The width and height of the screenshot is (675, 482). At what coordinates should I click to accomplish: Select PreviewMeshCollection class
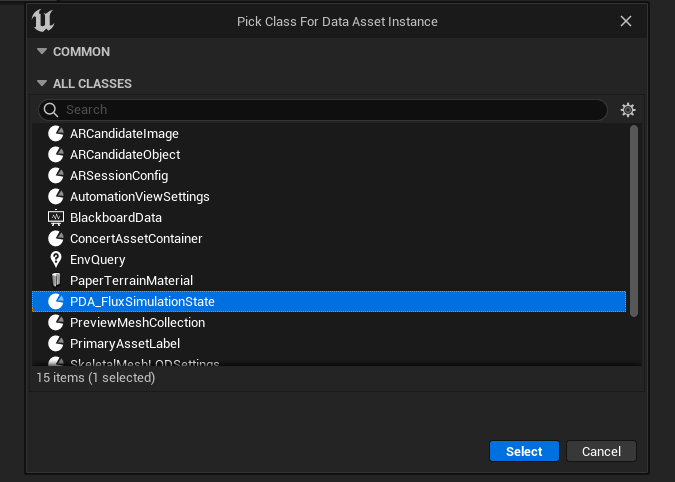coord(137,322)
